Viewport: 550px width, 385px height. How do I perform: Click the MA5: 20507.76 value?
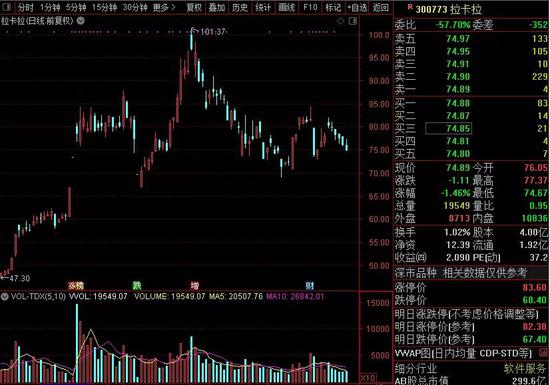click(236, 297)
